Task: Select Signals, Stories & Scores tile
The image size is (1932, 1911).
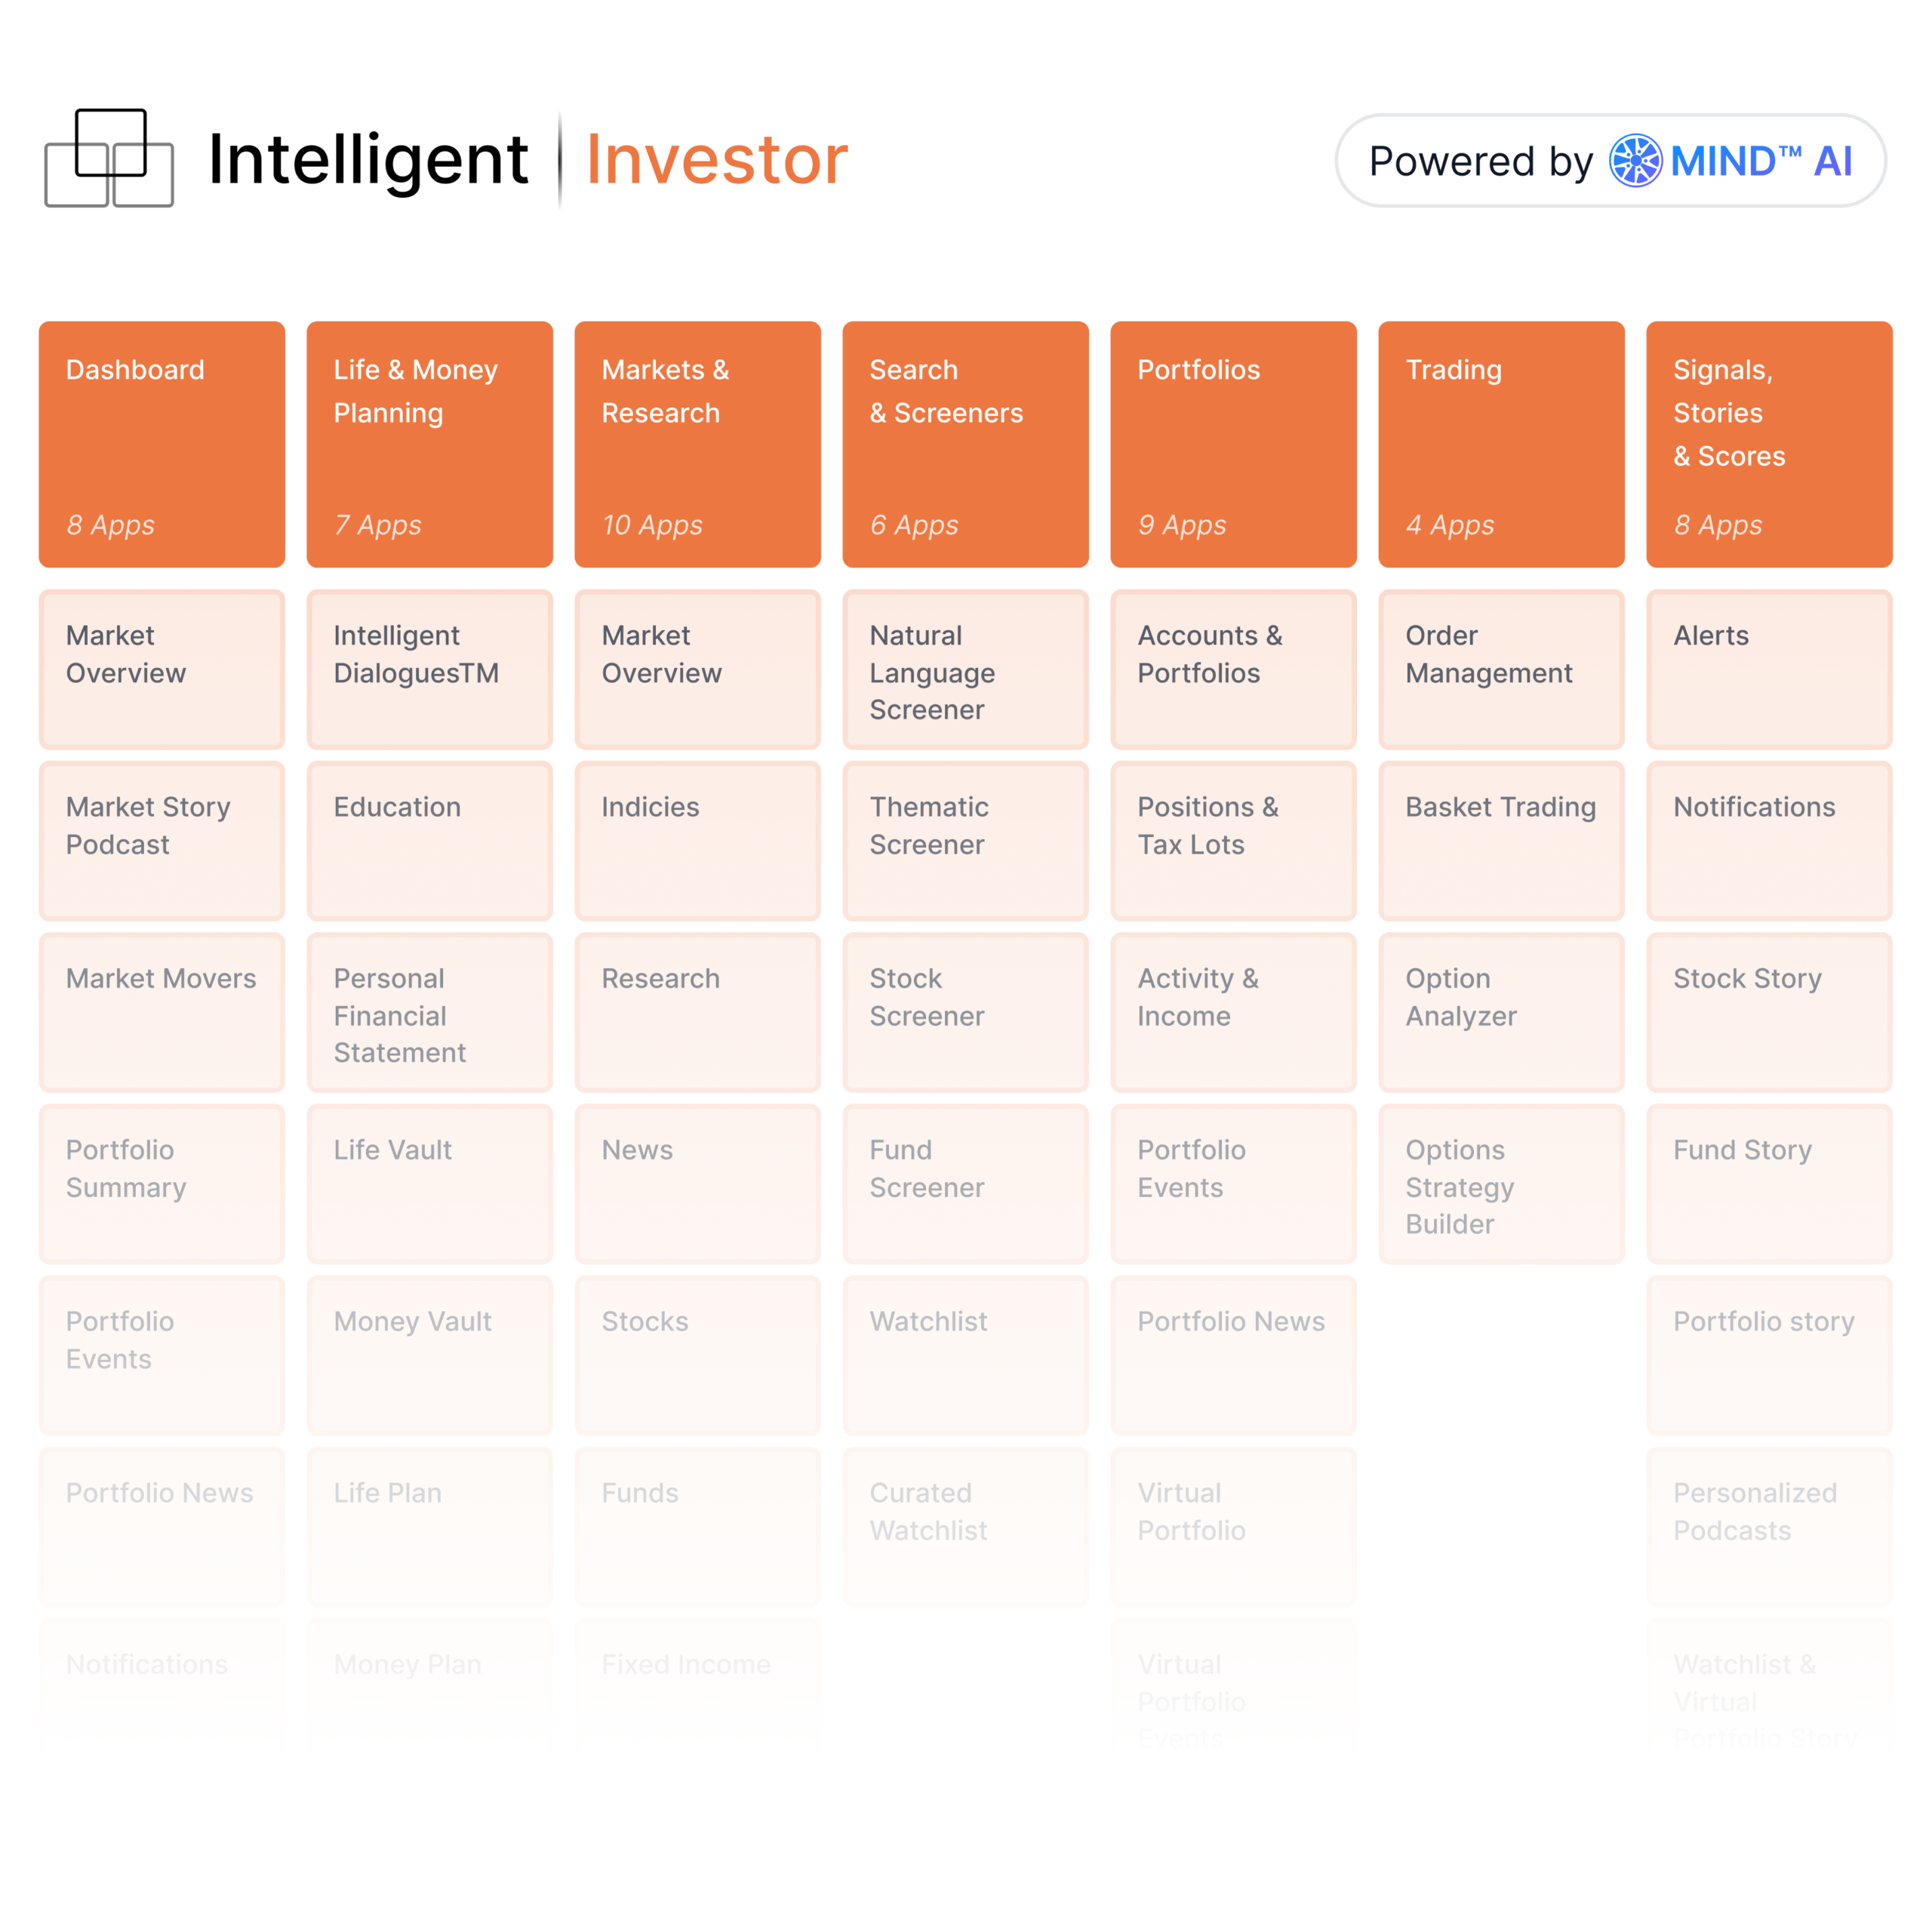Action: (1769, 444)
